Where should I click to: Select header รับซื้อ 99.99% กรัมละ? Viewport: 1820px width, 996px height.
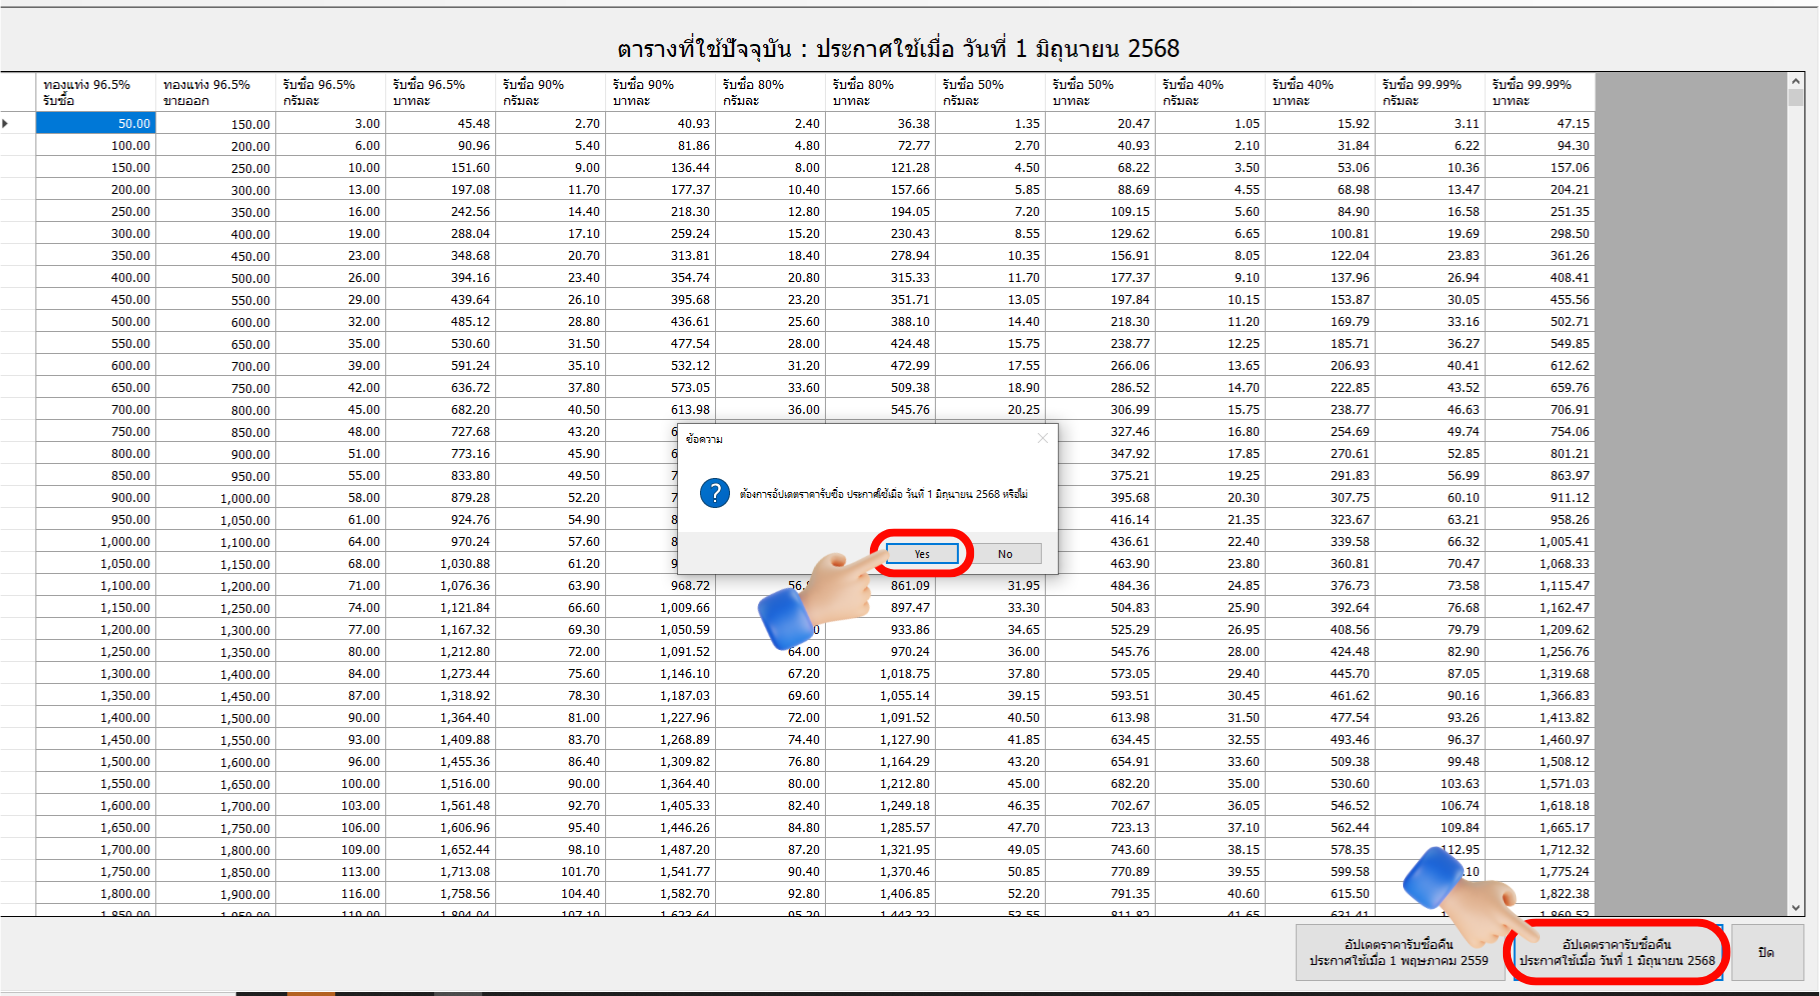click(x=1431, y=92)
